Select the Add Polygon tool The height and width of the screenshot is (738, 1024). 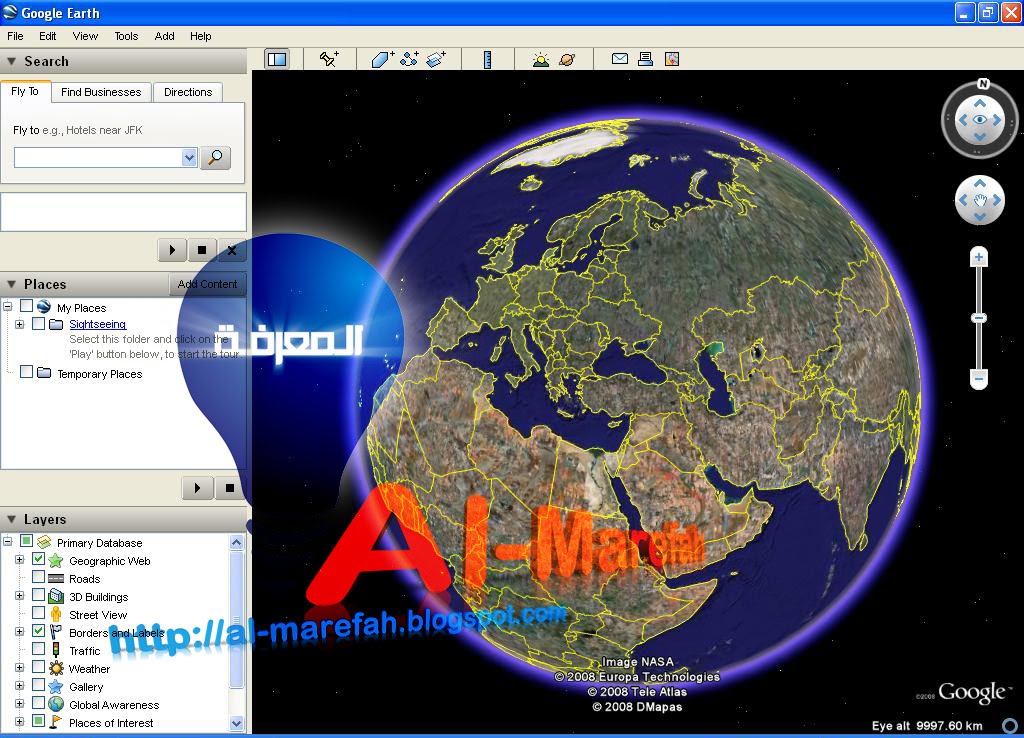382,59
